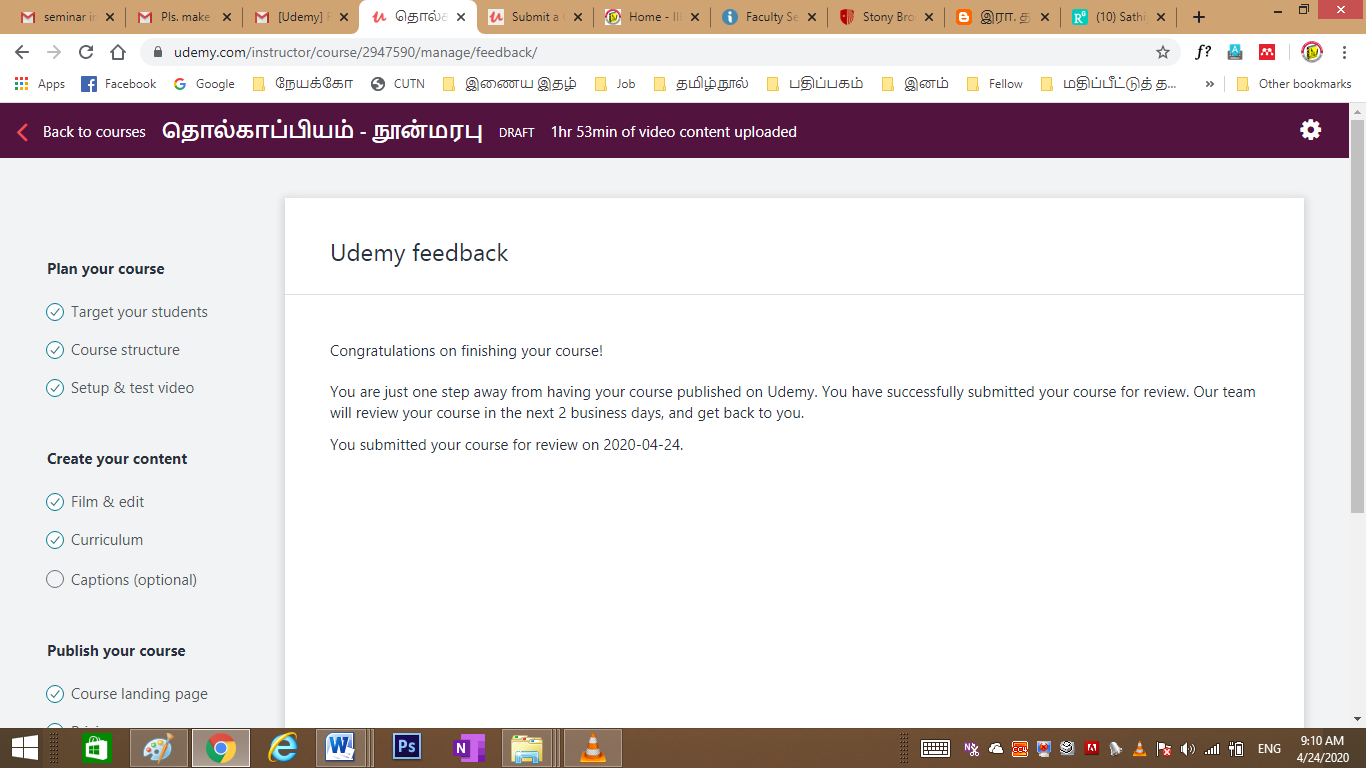Switch to the Faculty Se tab

771,17
